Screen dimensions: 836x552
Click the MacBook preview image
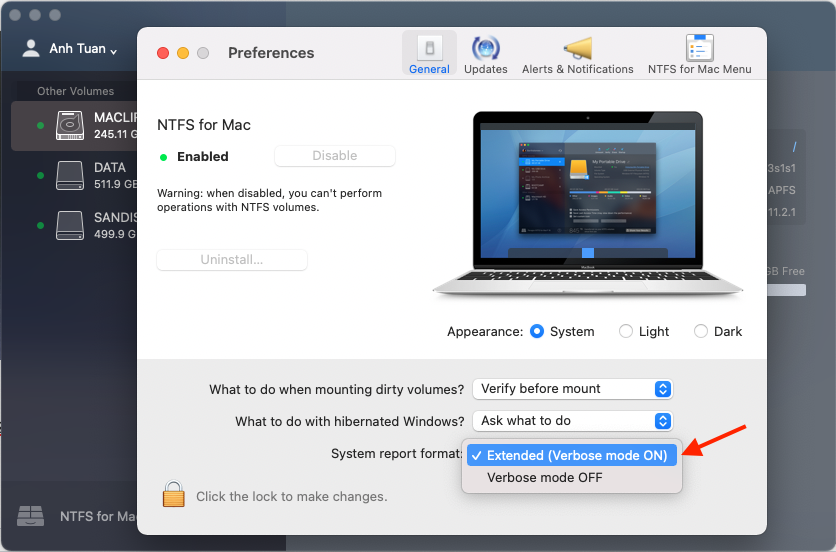point(587,205)
